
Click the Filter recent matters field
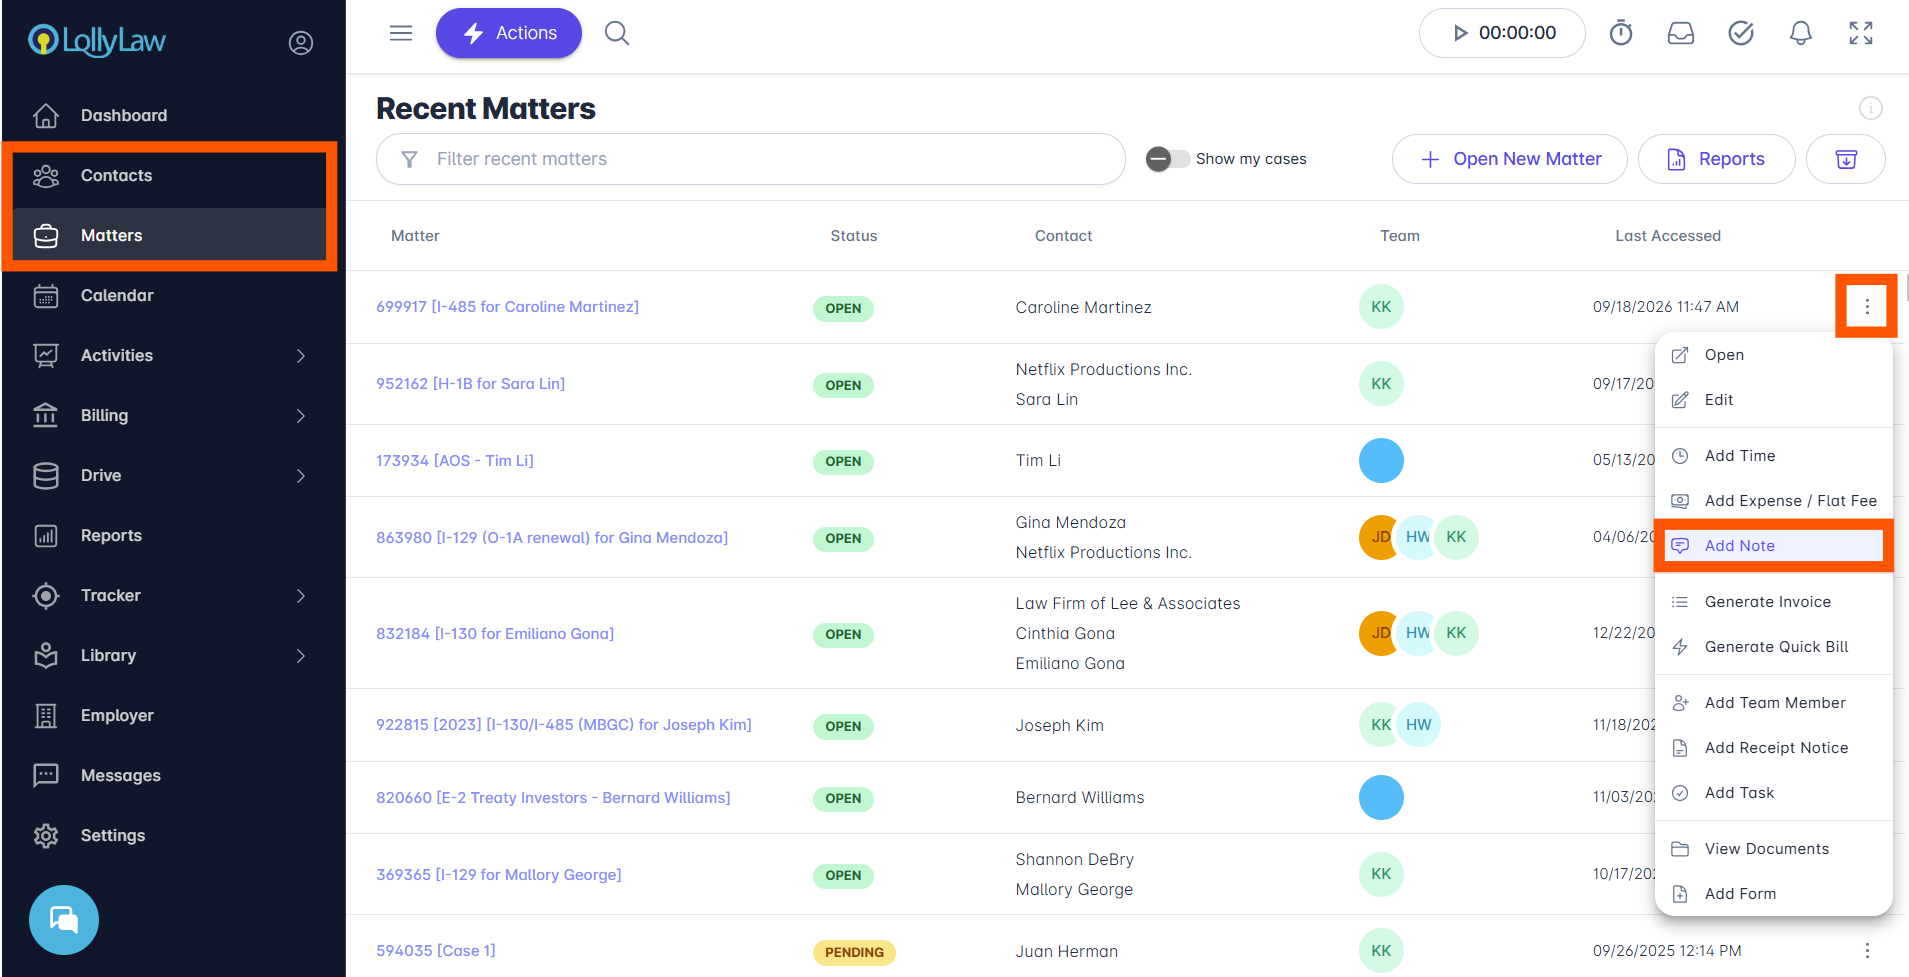[751, 159]
